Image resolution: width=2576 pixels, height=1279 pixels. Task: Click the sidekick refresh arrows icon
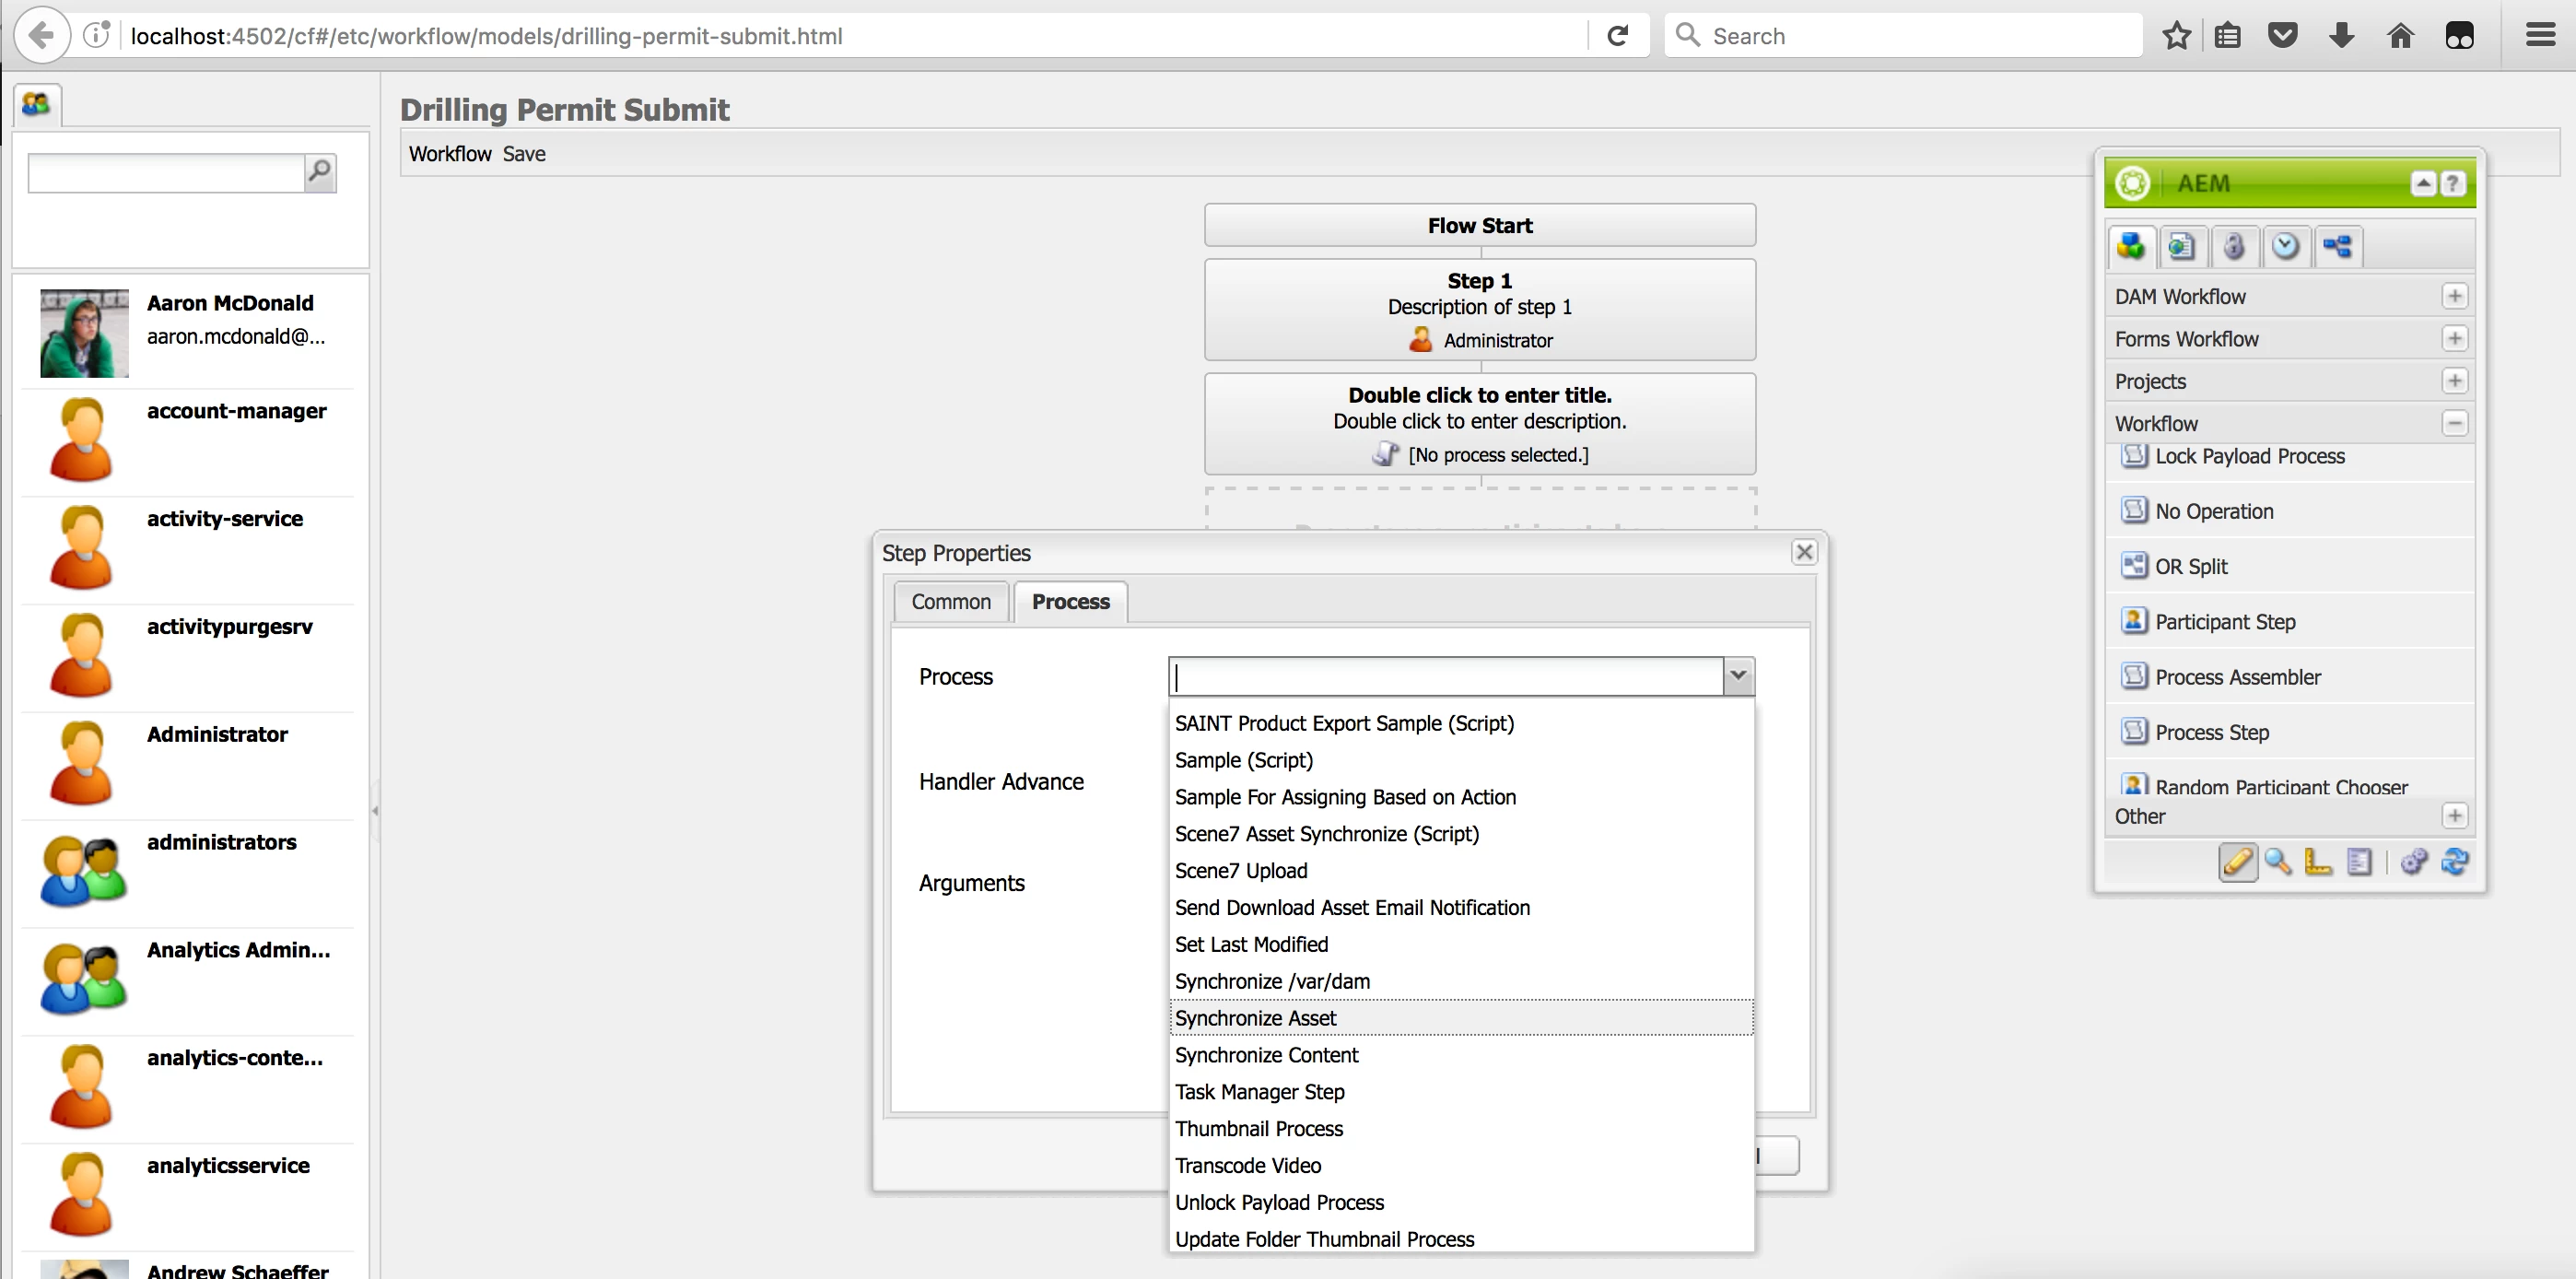pos(2455,861)
